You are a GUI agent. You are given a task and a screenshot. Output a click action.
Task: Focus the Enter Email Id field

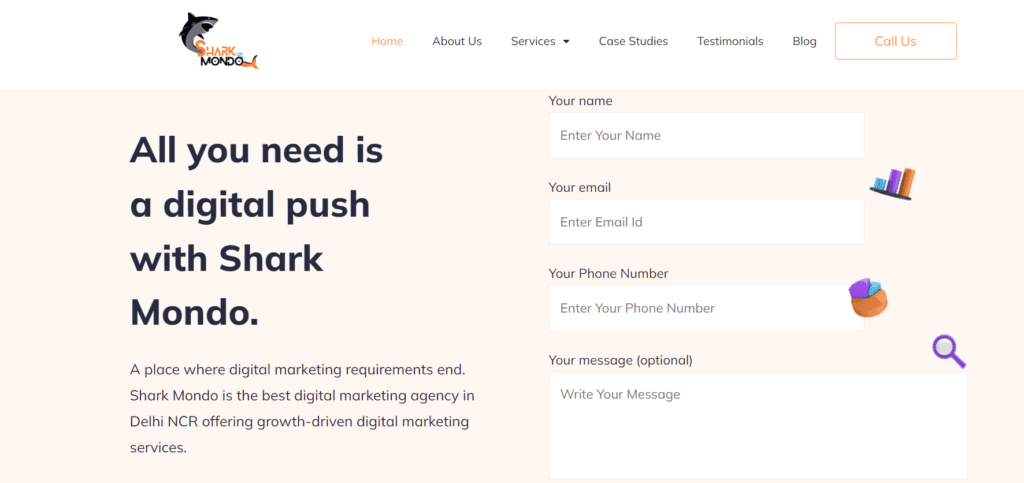coord(707,222)
